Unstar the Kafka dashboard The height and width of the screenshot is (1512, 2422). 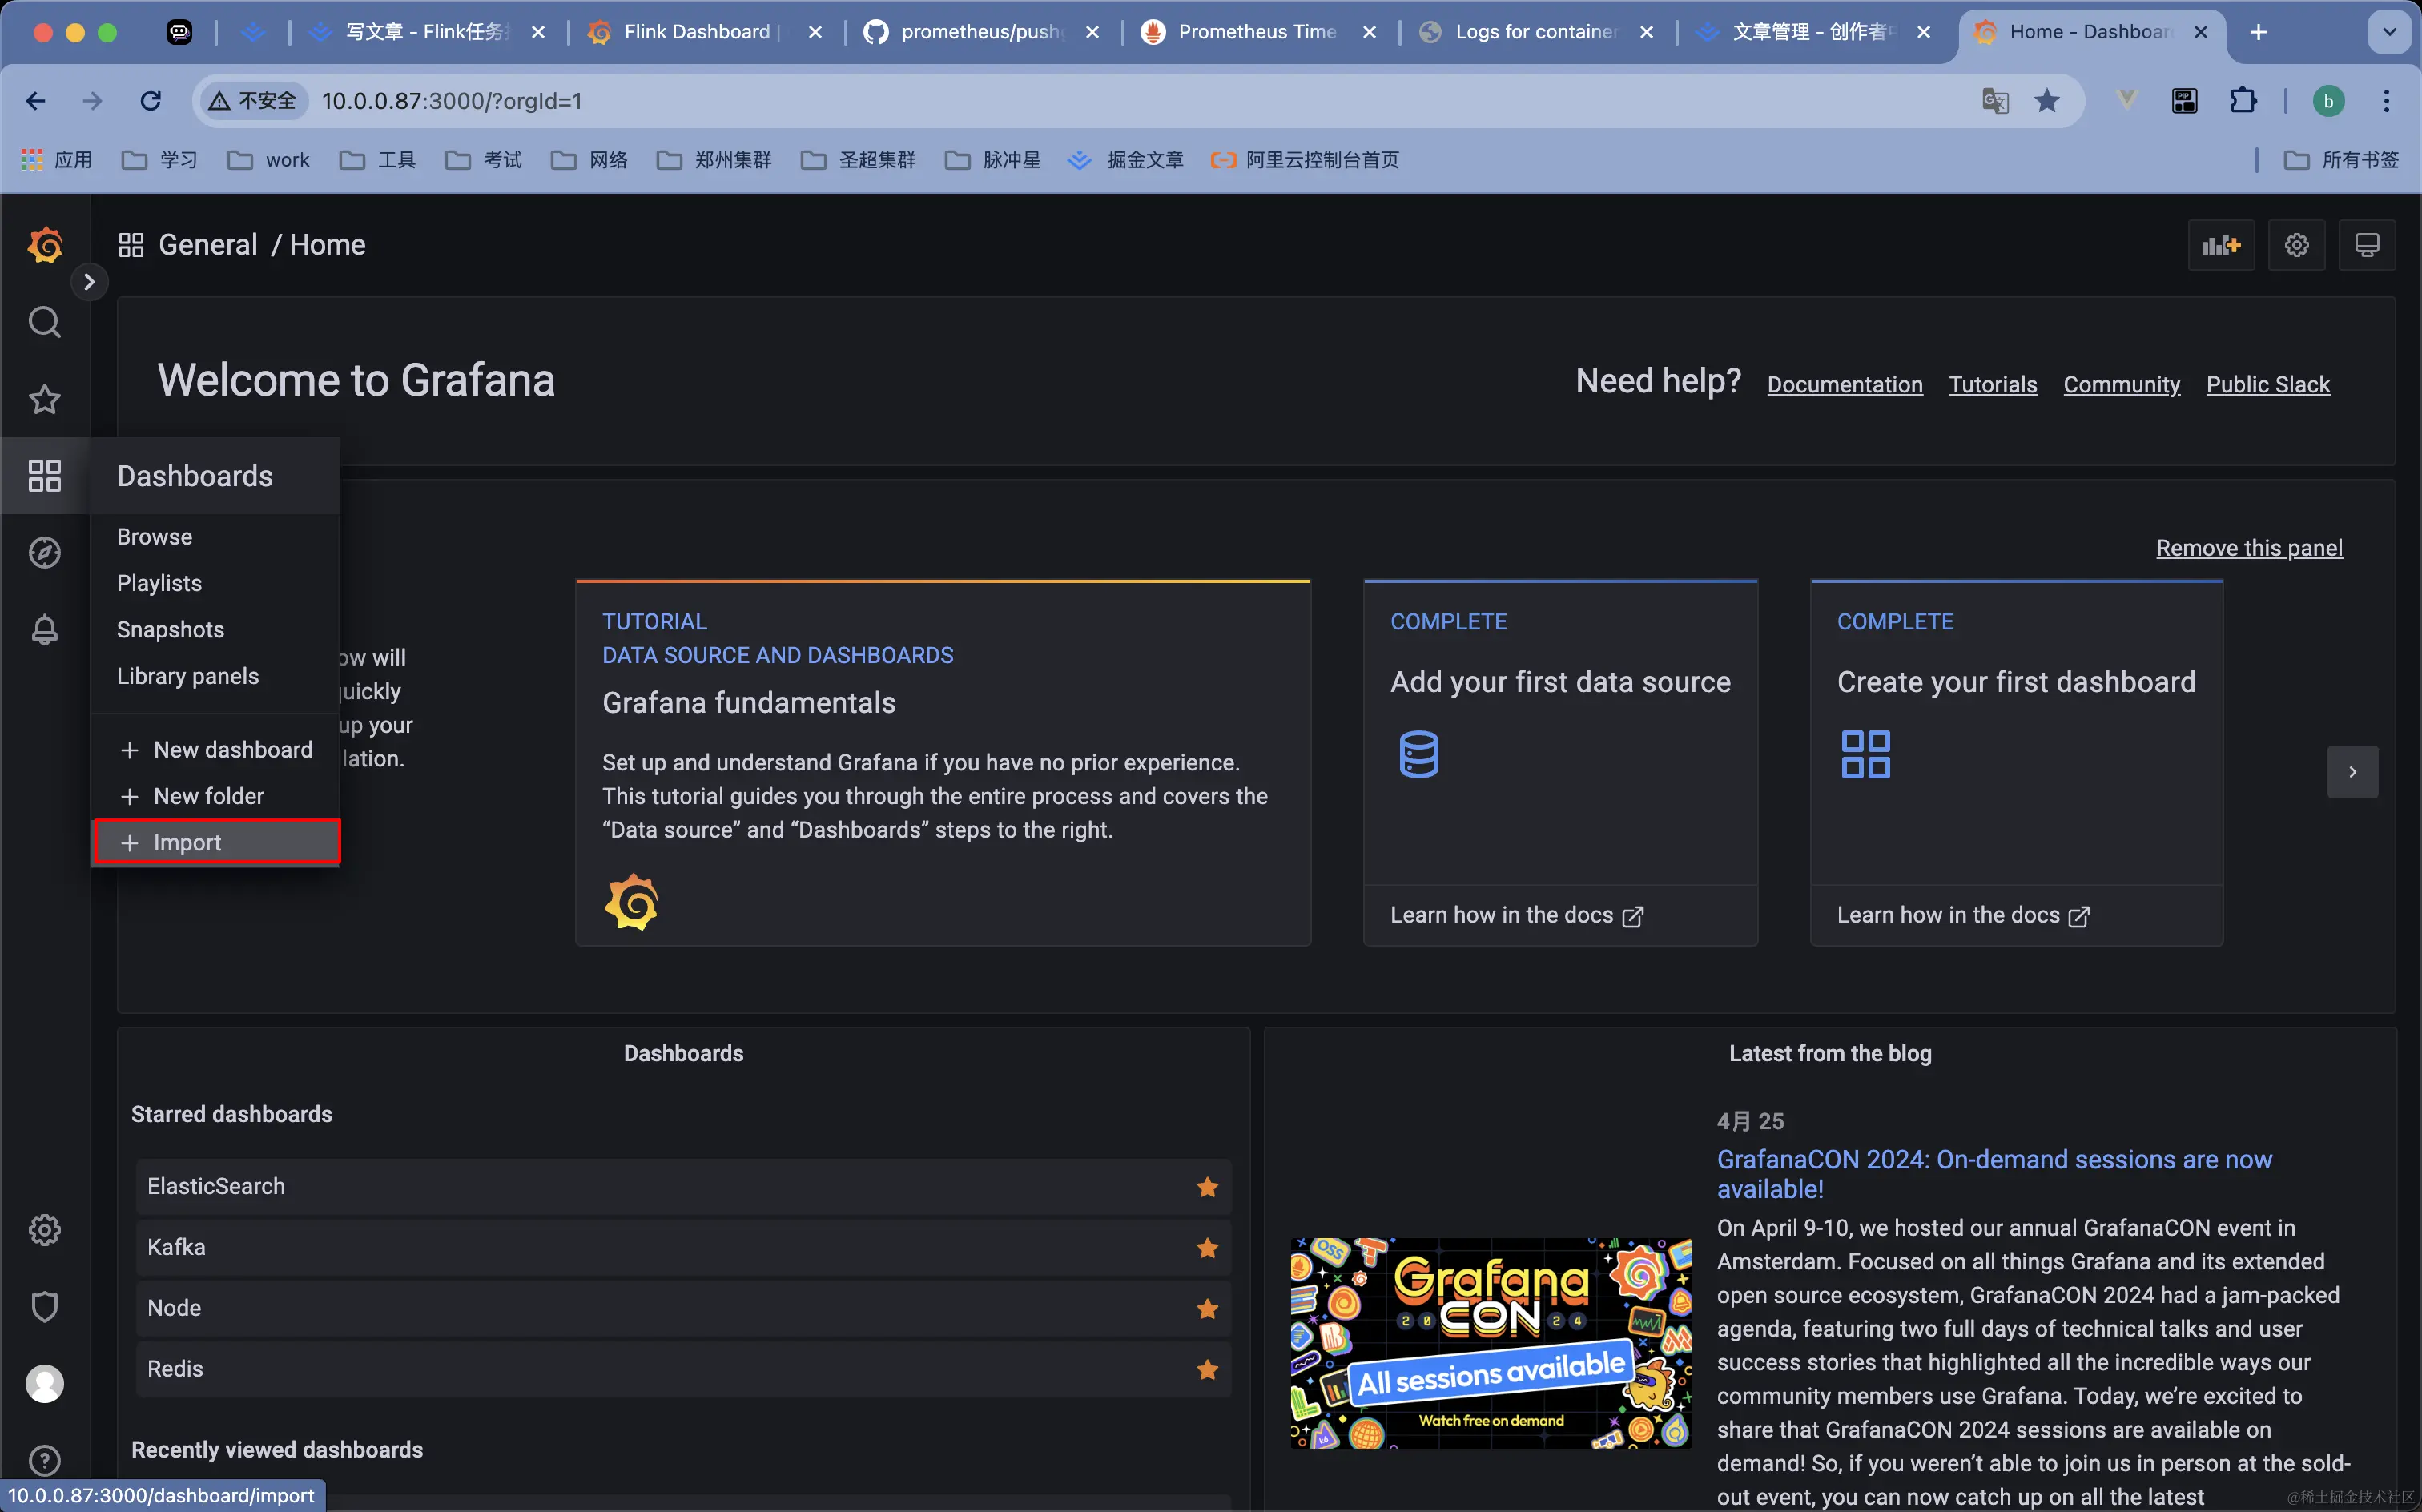[1207, 1248]
